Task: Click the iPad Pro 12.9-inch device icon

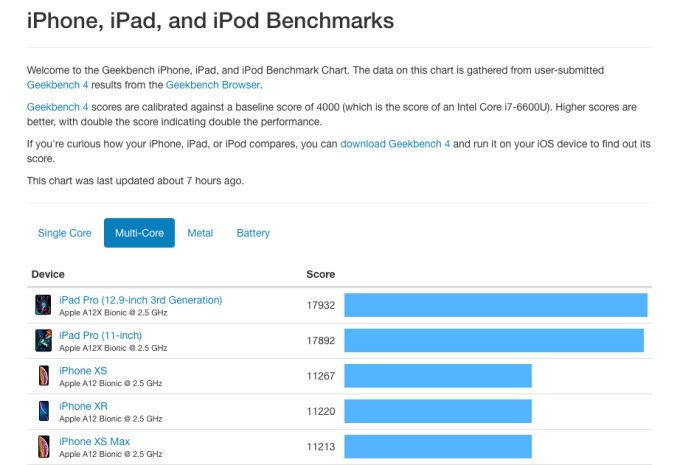Action: (43, 305)
